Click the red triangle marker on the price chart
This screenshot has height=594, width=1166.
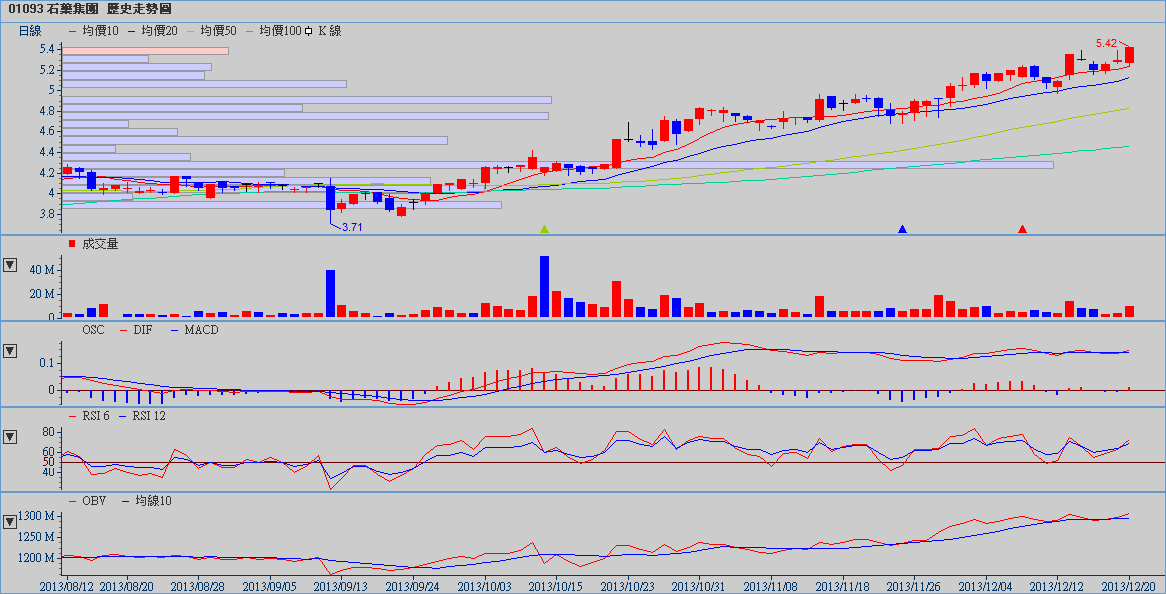1022,229
